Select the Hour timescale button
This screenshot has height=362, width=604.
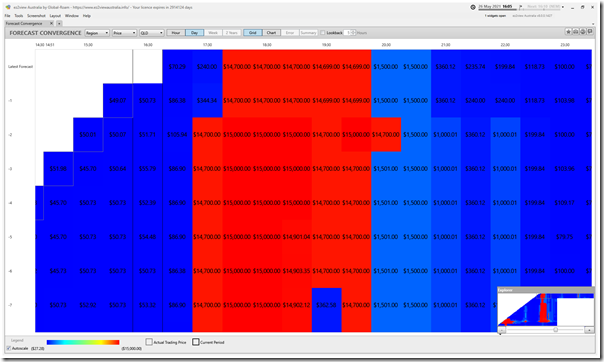[x=176, y=33]
